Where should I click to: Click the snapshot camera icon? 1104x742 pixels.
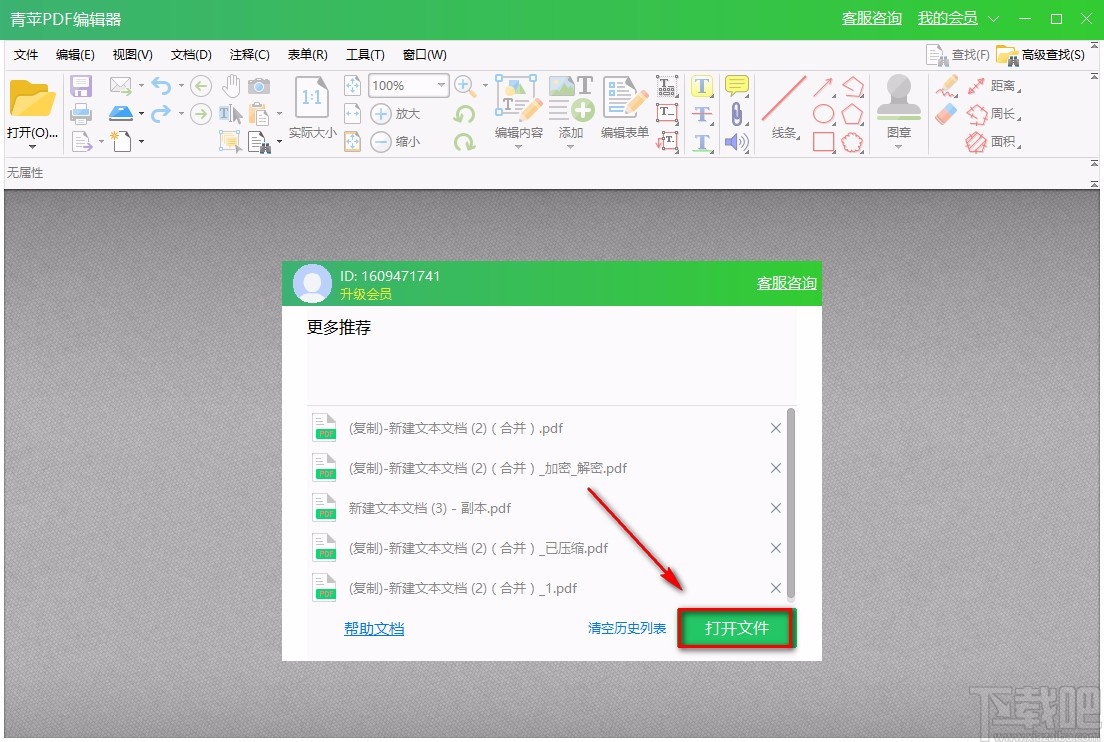click(x=260, y=85)
